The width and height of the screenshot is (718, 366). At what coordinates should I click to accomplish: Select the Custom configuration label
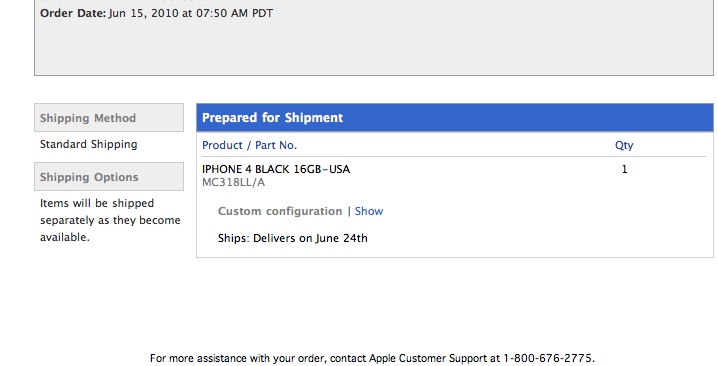point(280,211)
